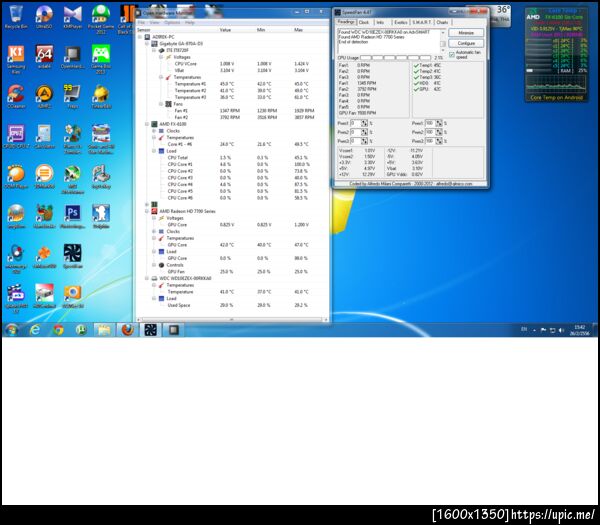The height and width of the screenshot is (525, 600).
Task: Click the horizontal scrollbar in Open Hardware Monitor
Action: (x=231, y=320)
